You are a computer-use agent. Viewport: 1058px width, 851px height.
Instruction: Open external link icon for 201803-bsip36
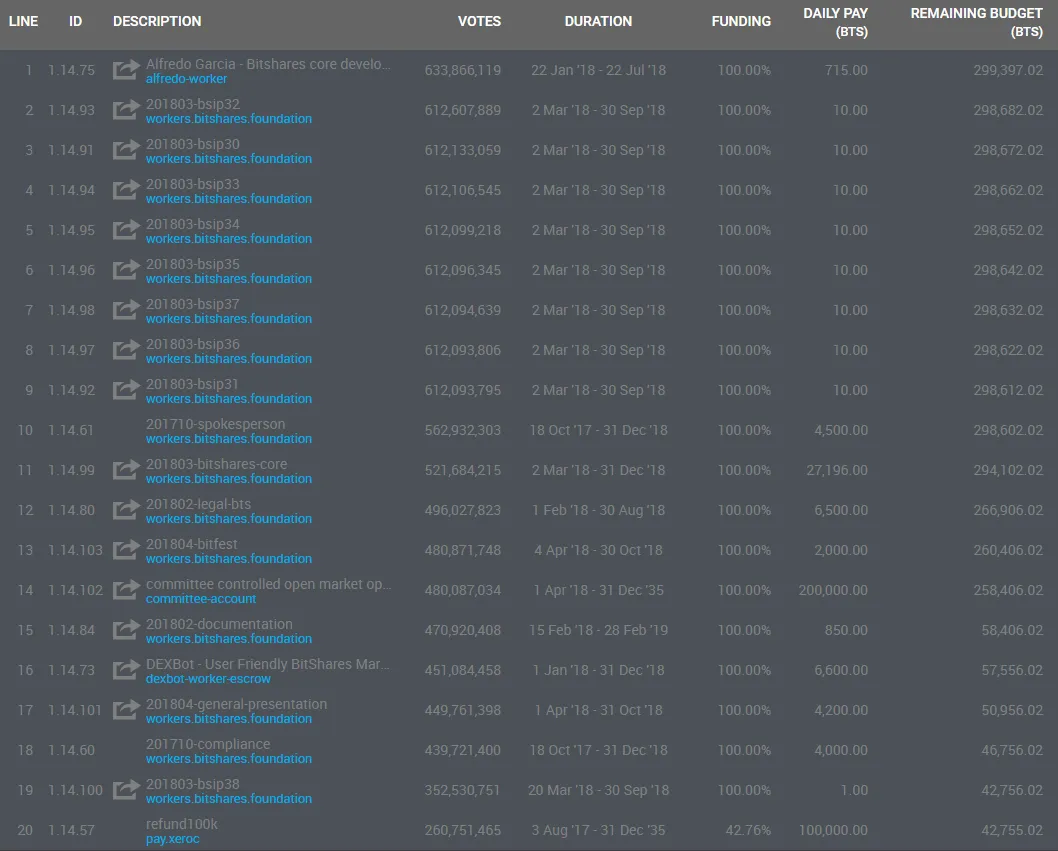click(x=126, y=350)
